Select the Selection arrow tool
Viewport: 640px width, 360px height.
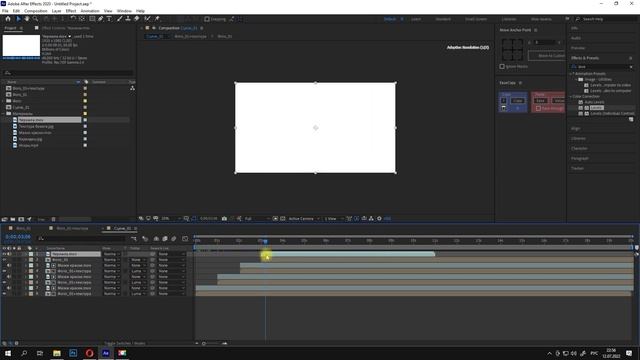click(18, 19)
